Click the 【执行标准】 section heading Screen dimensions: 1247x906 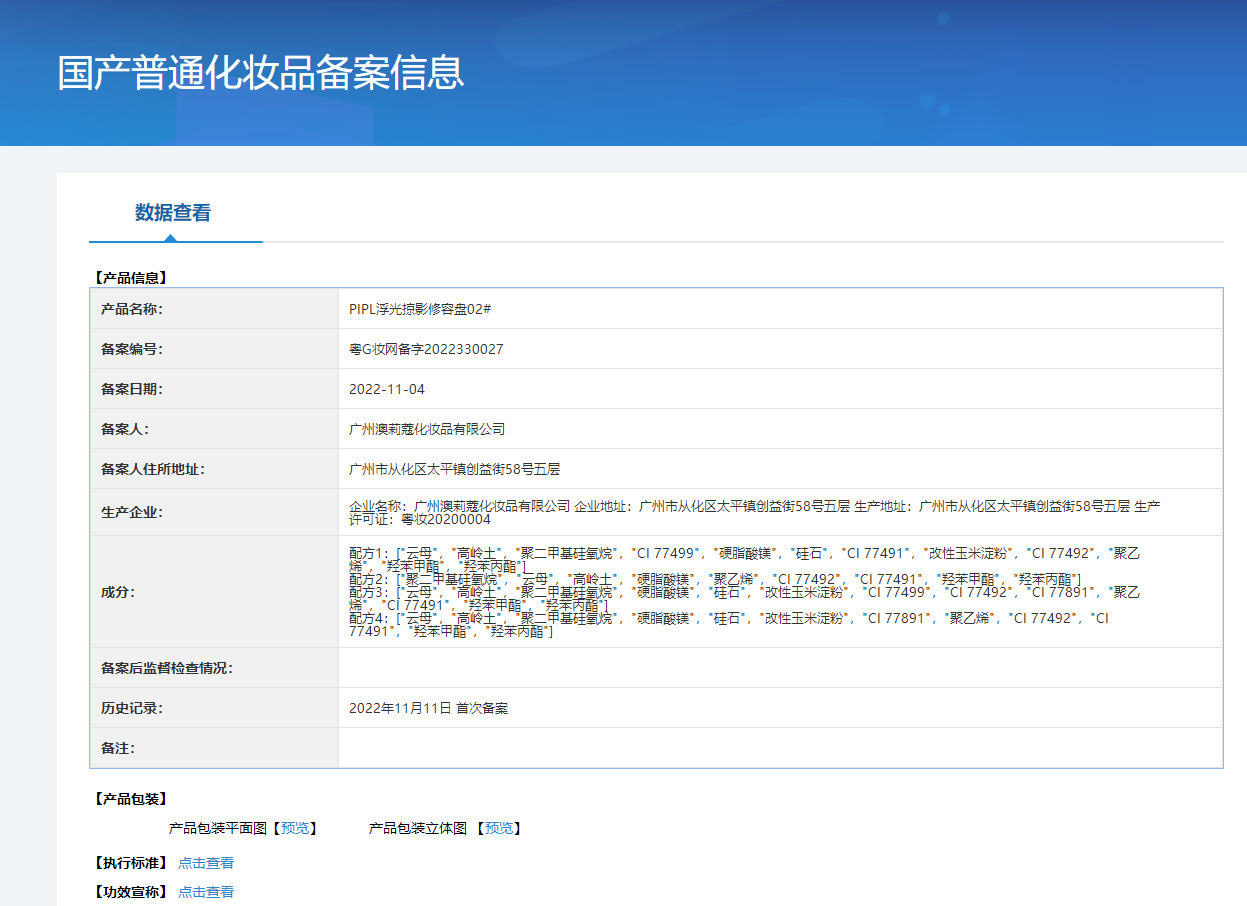pos(130,863)
